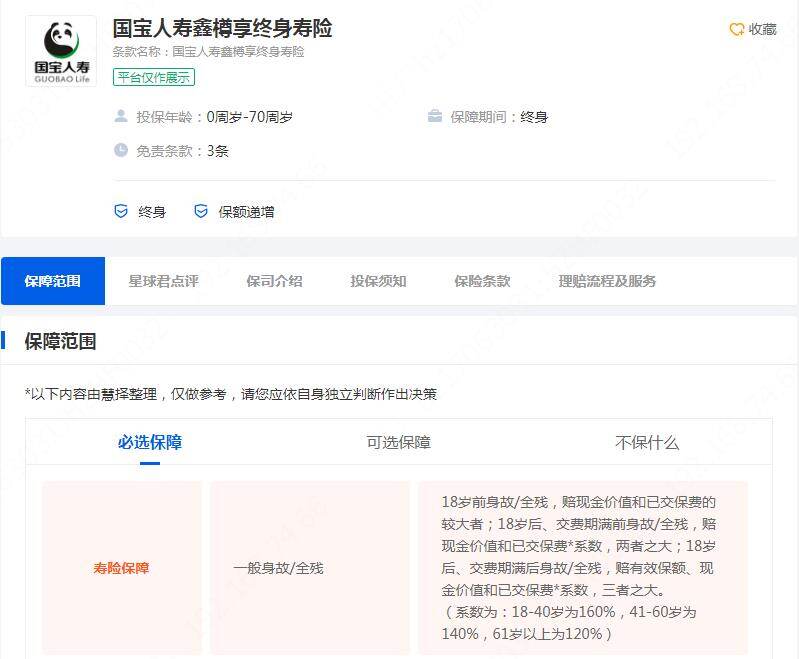799x659 pixels.
Task: Click the 保障范围 section heading
Action: pyautogui.click(x=60, y=341)
